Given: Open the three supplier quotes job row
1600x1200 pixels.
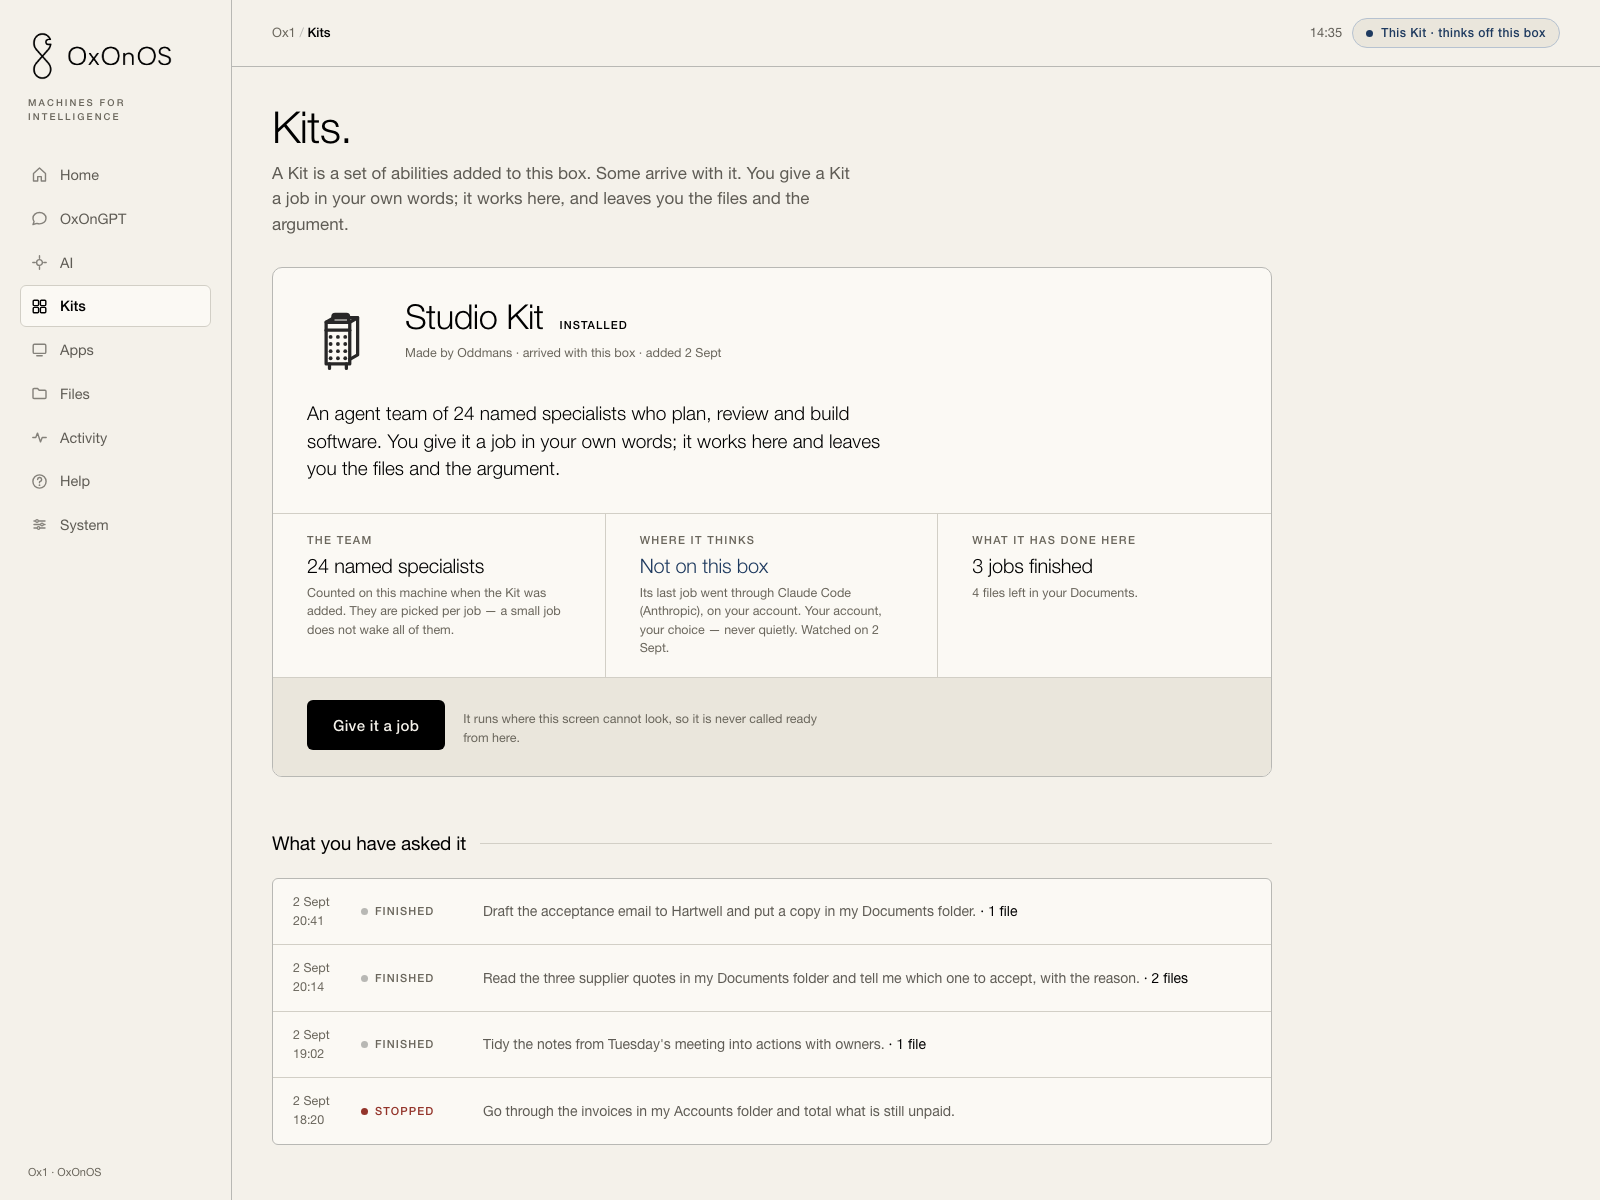Looking at the screenshot, I should 772,978.
